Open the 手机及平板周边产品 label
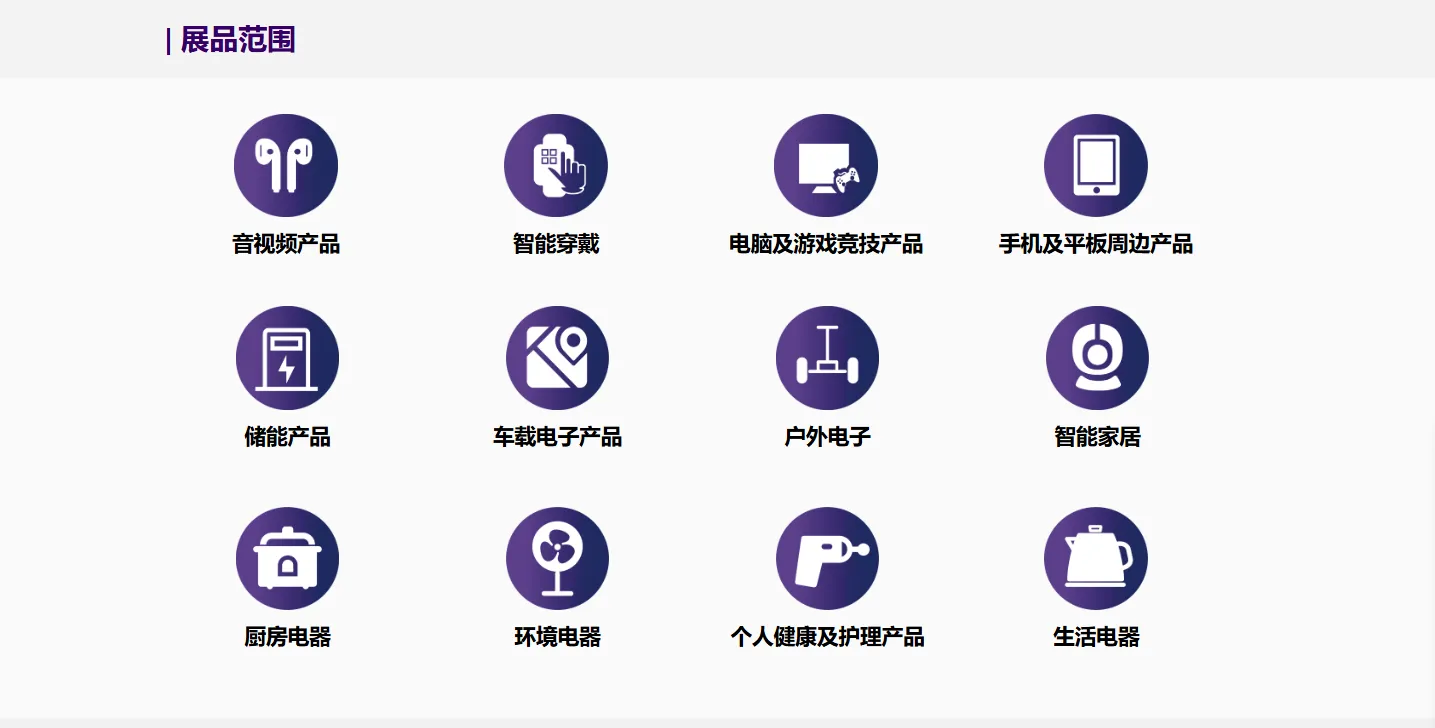This screenshot has width=1435, height=728. pos(1096,244)
